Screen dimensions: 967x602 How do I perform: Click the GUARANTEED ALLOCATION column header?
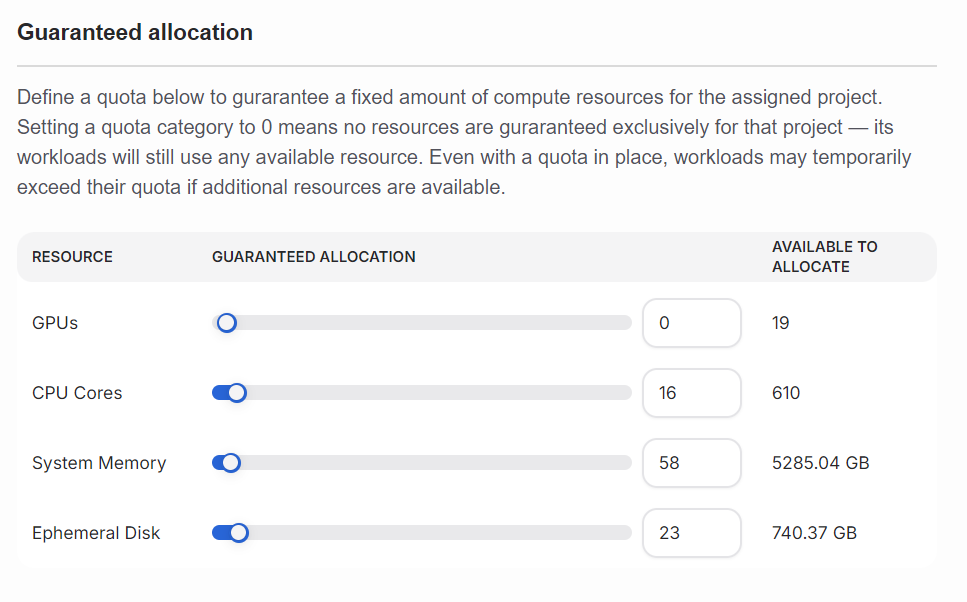[313, 257]
